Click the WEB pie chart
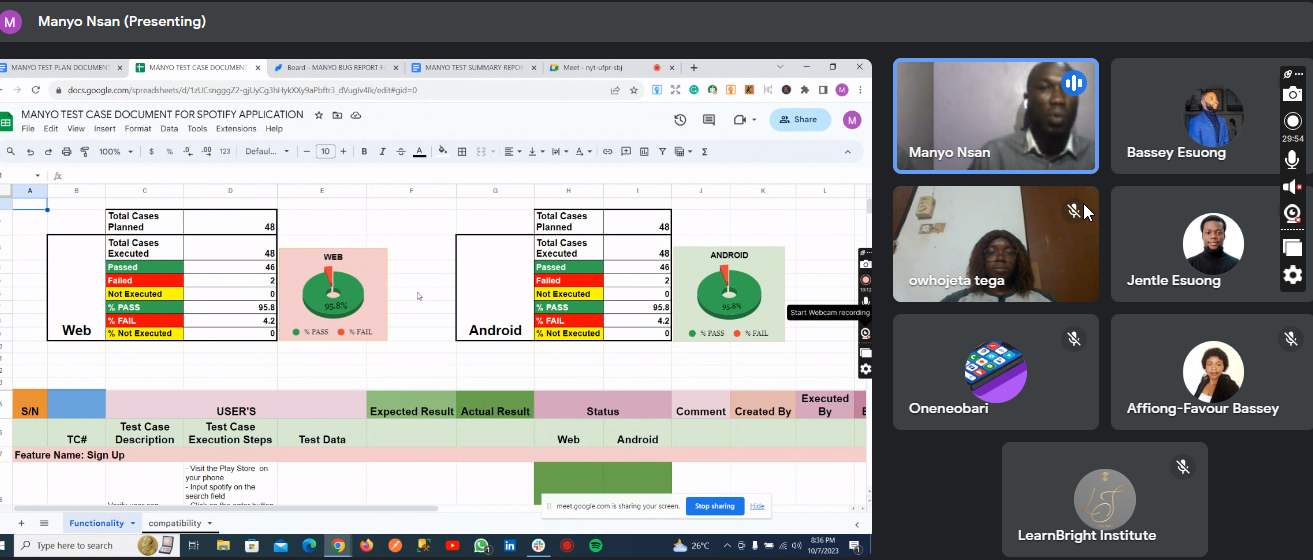The height and width of the screenshot is (560, 1313). 332,294
